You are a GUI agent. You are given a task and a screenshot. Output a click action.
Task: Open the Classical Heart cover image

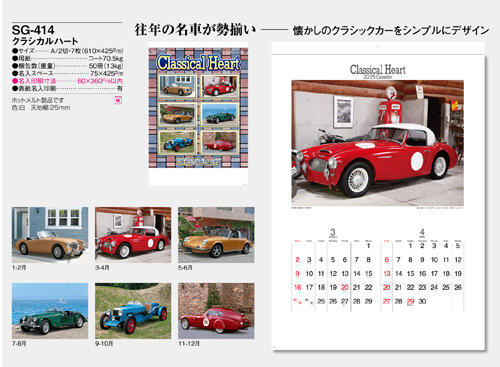tap(198, 113)
